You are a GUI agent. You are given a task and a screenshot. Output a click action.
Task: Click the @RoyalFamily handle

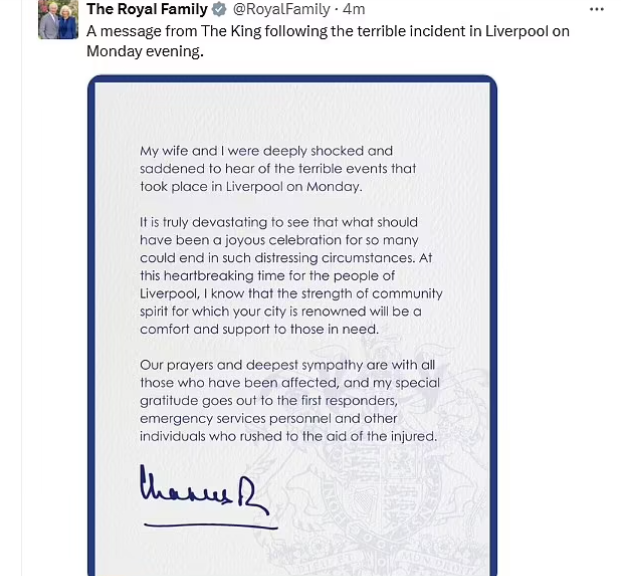click(282, 9)
